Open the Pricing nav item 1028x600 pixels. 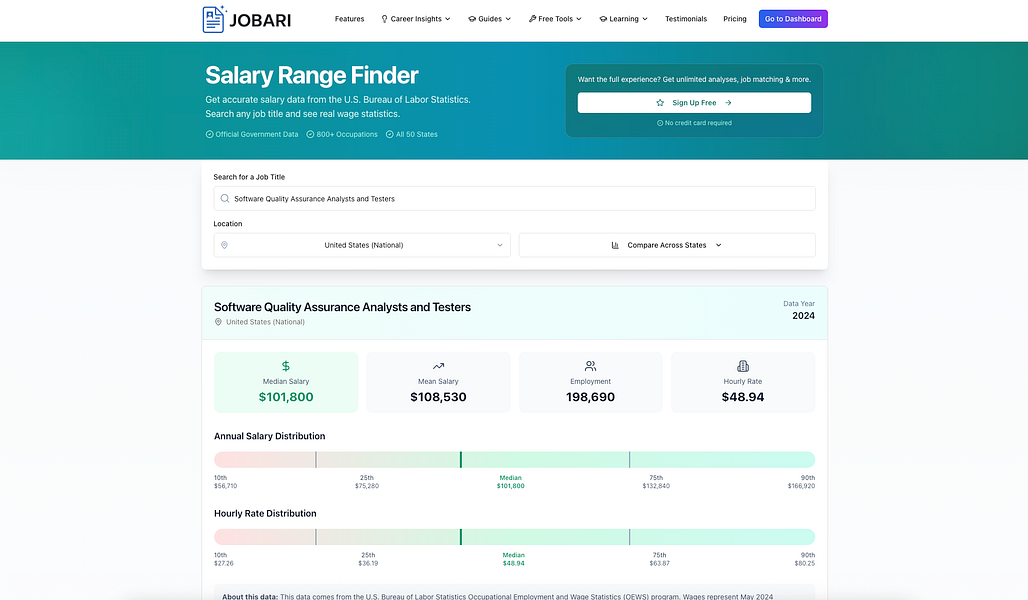point(735,19)
